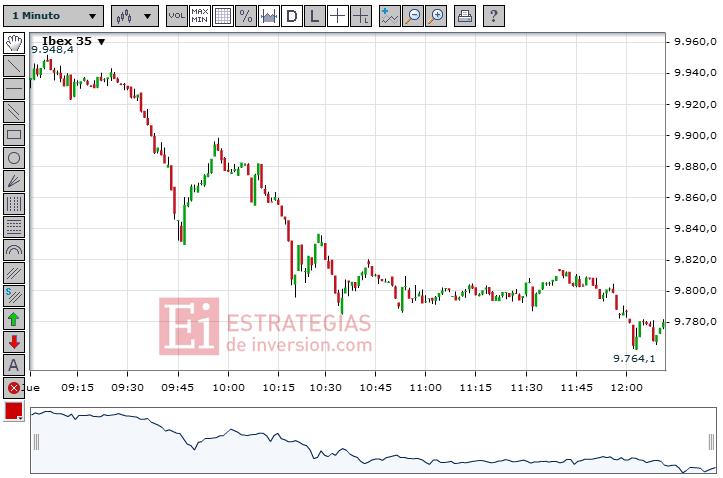Screen dimensions: 723x478
Task: Pick the horizontal line tool
Action: 14,88
